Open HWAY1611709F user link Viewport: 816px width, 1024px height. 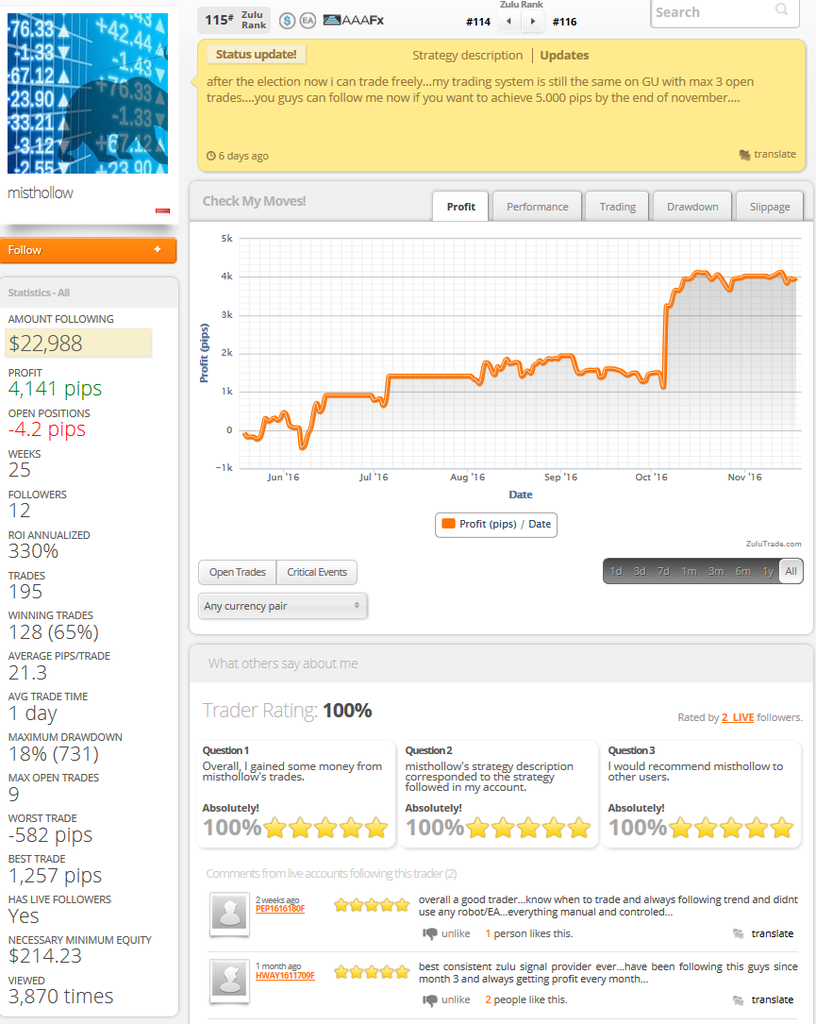(285, 976)
